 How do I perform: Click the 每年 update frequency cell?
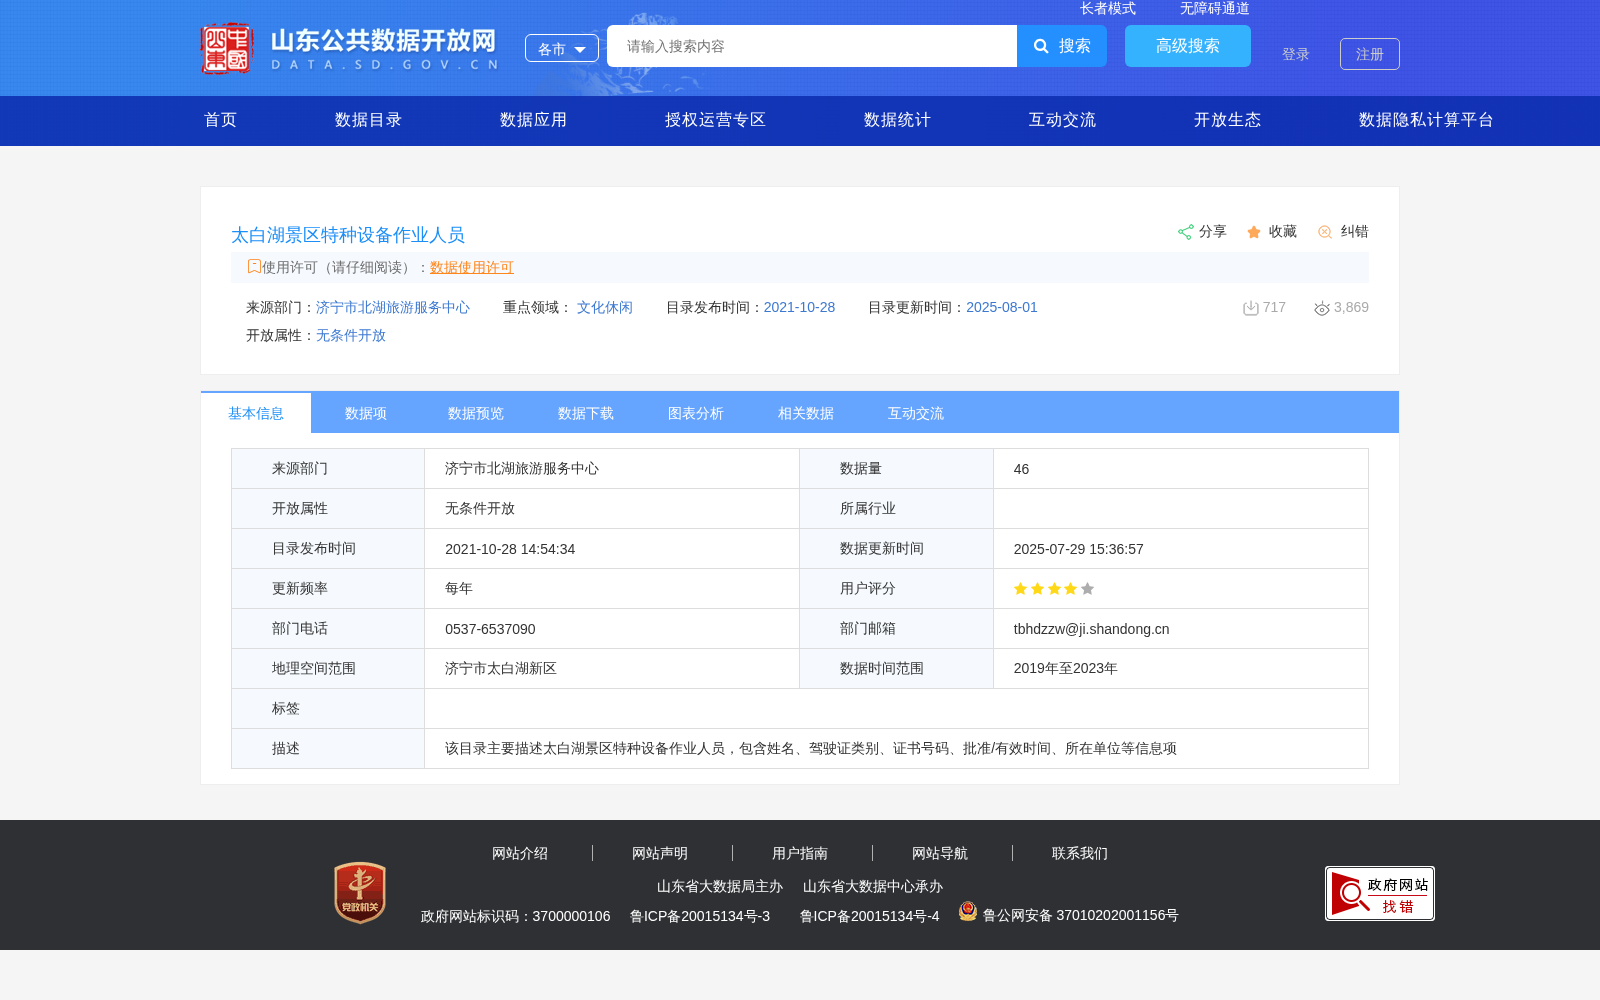click(x=612, y=589)
